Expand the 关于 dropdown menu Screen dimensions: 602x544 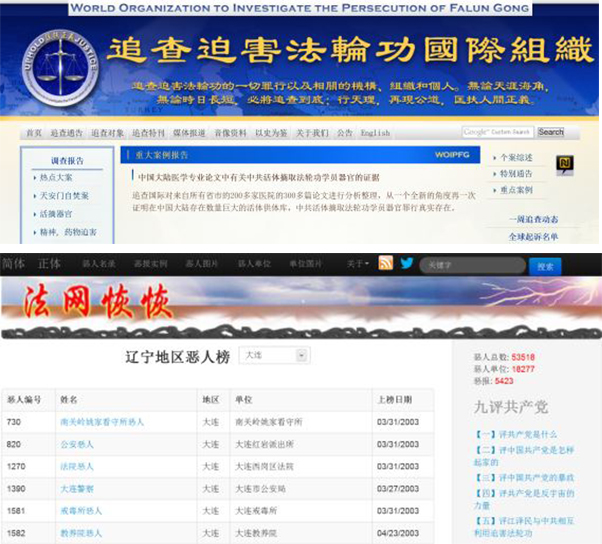(356, 264)
